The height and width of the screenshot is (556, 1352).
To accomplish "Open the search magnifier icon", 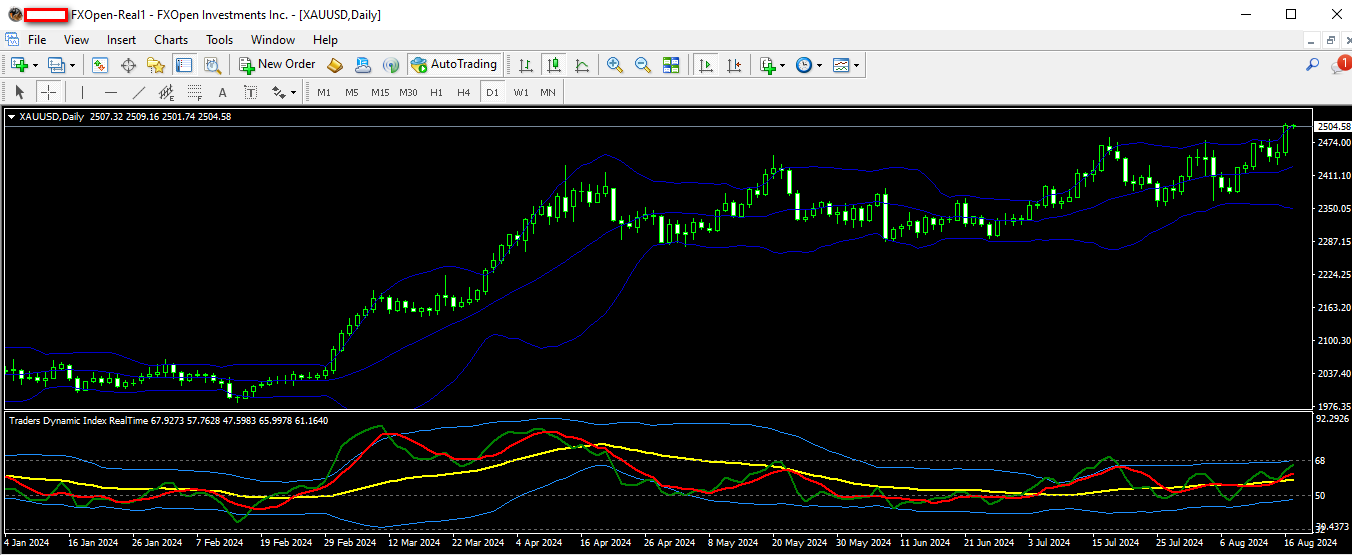I will click(x=1313, y=65).
